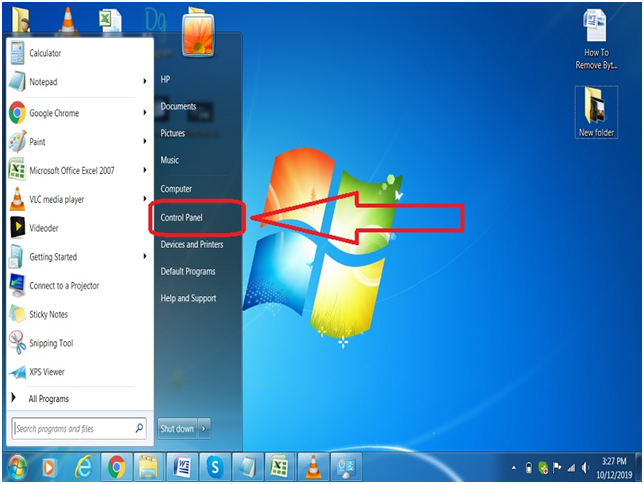
Task: Launch Notepad from the Start menu
Action: 78,82
